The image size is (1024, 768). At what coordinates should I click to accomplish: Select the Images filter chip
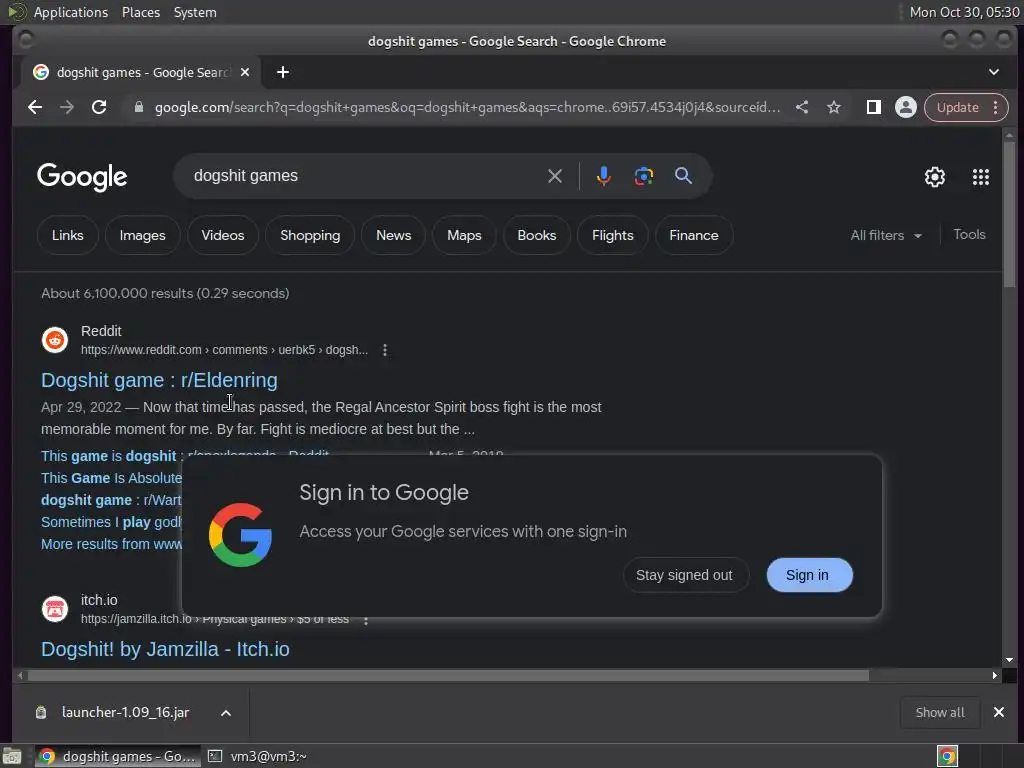coord(142,235)
